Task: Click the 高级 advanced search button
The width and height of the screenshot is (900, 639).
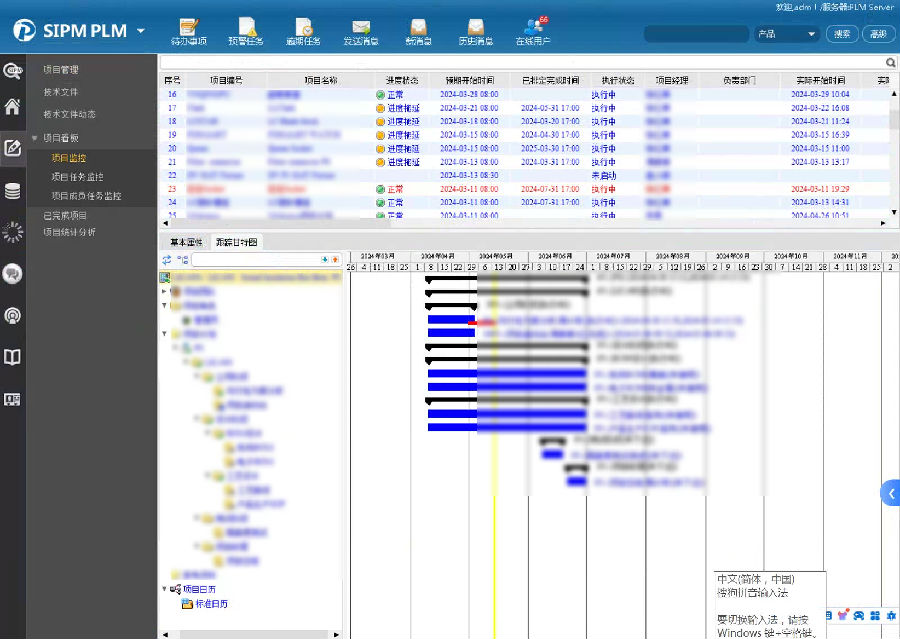Action: 878,34
